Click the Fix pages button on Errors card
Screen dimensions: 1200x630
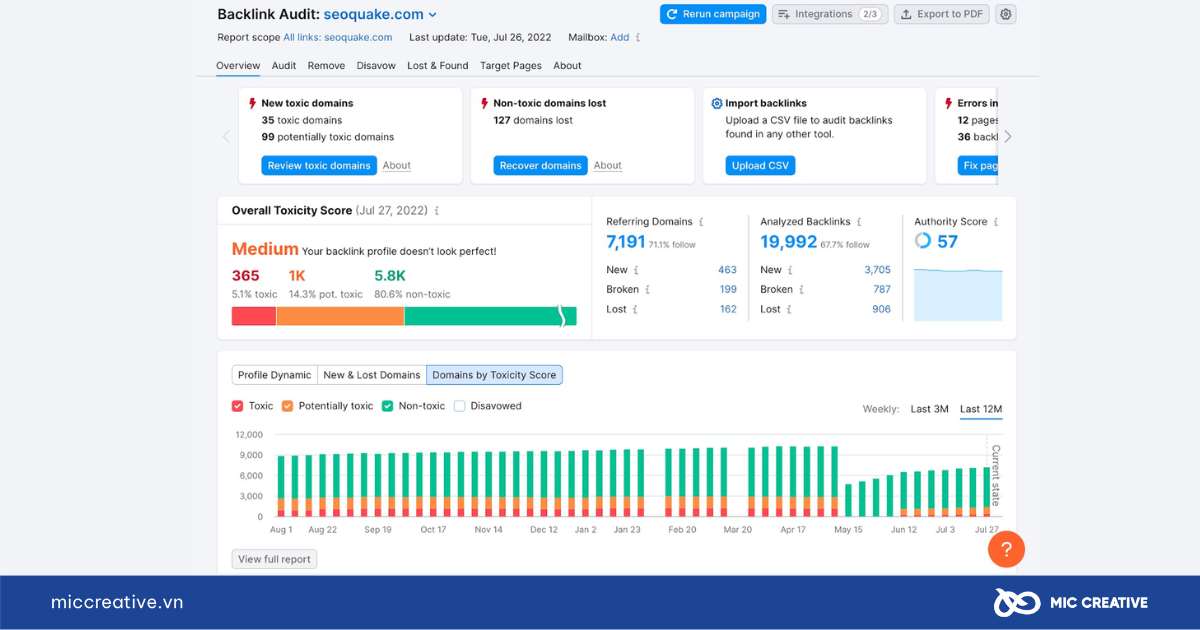978,166
